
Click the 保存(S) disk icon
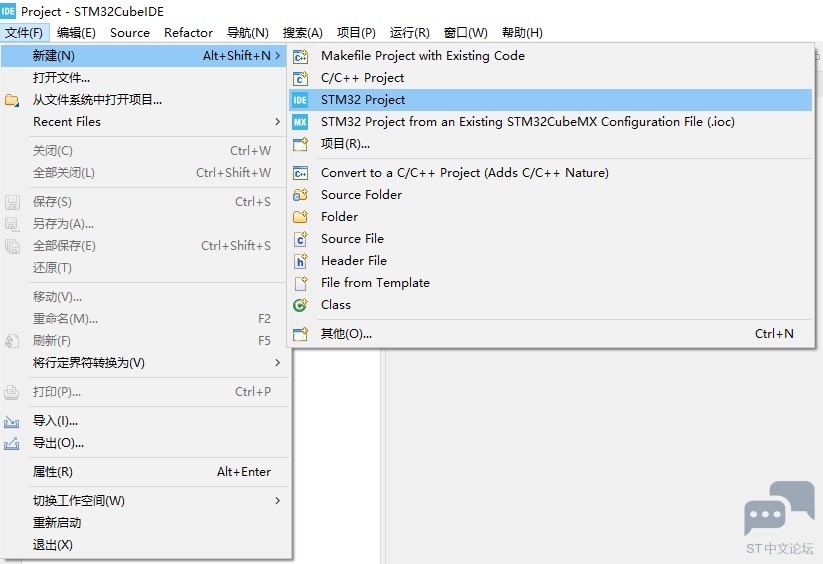[x=12, y=203]
